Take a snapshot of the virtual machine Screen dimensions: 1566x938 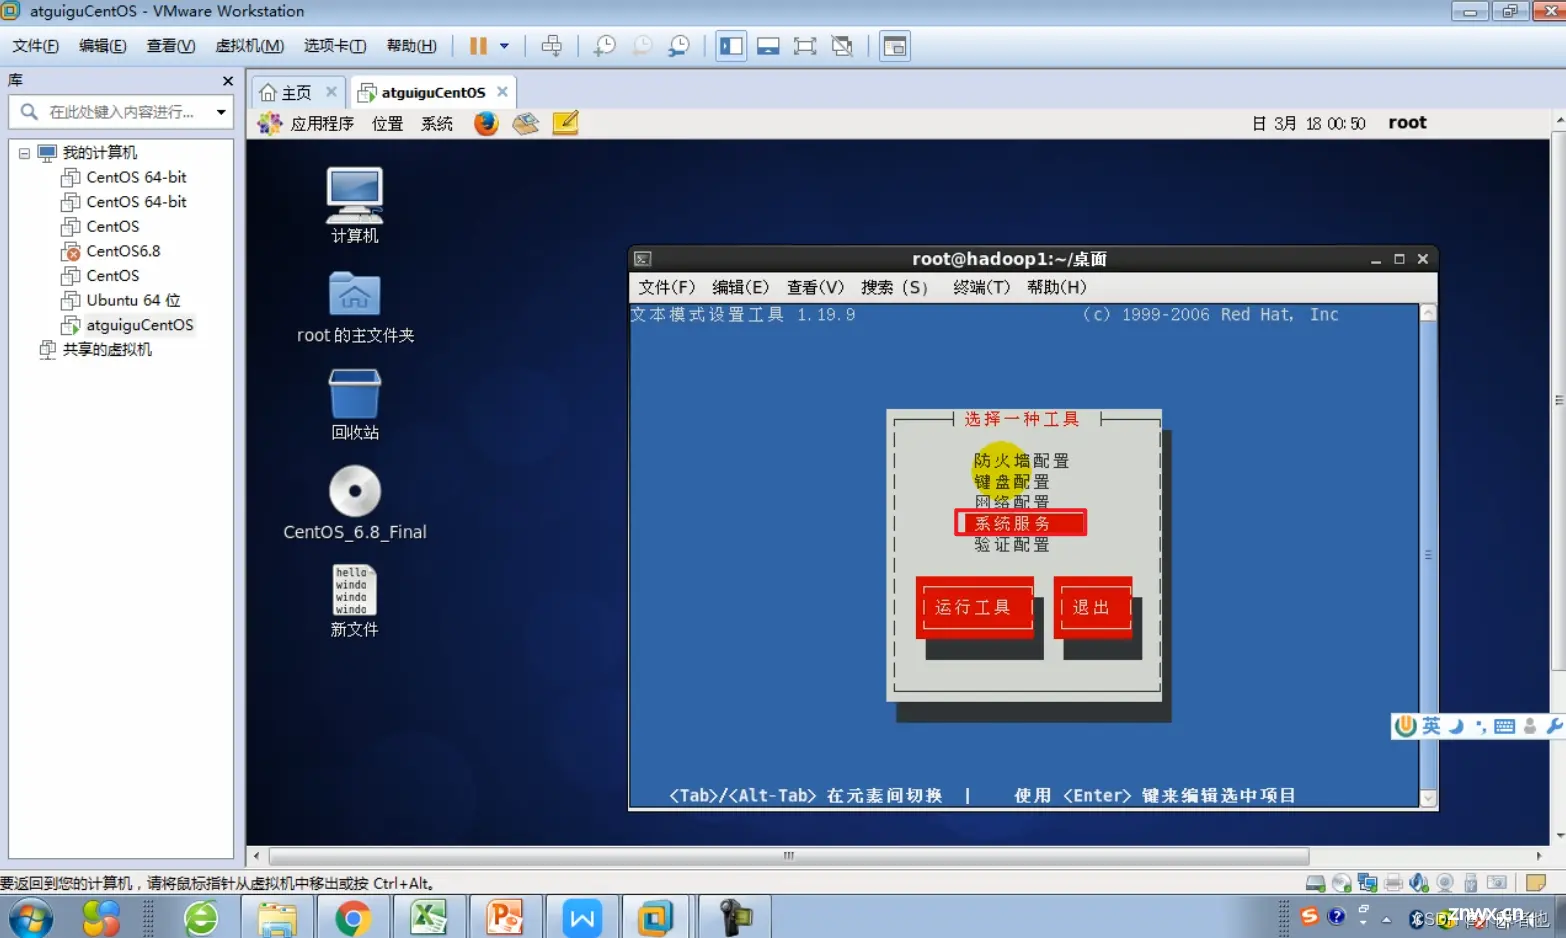pos(605,46)
